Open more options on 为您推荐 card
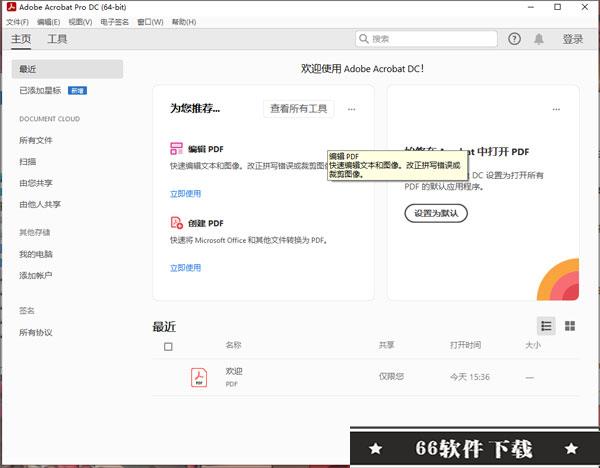 351,109
